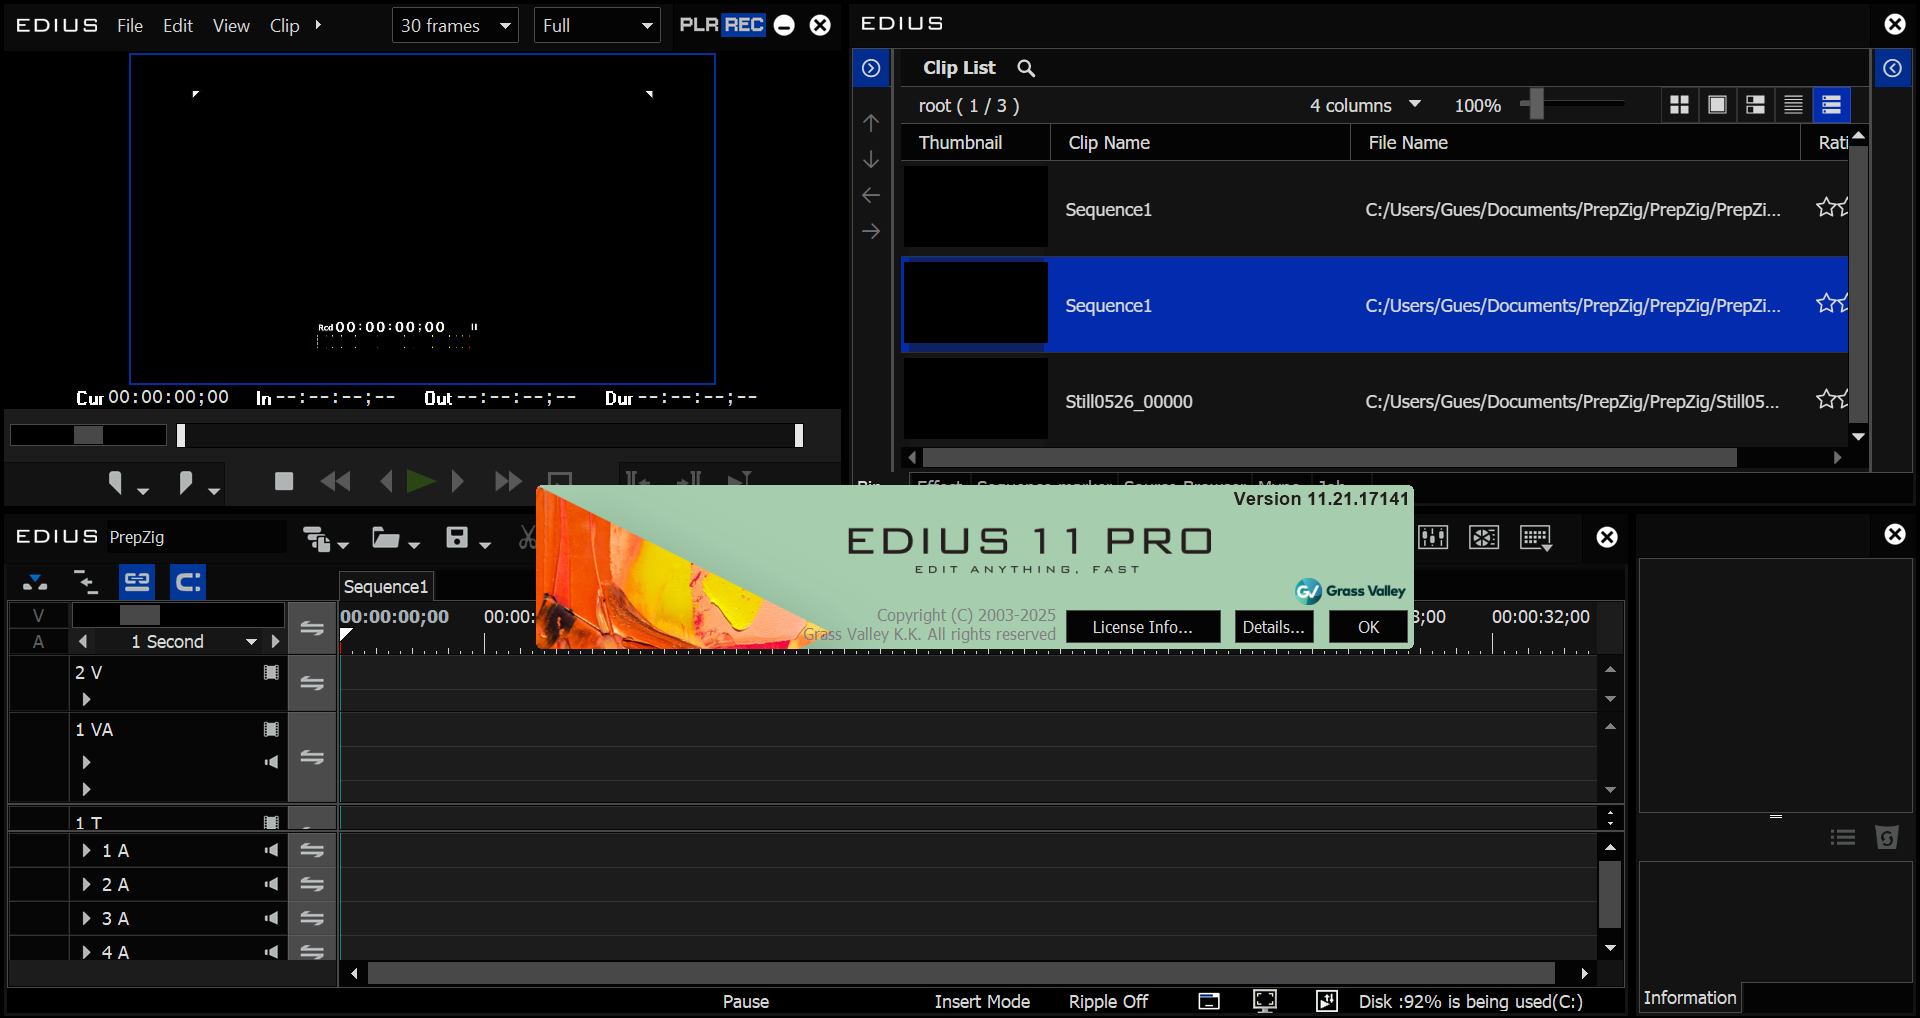Open the Edit menu
Image resolution: width=1920 pixels, height=1018 pixels.
click(x=178, y=25)
